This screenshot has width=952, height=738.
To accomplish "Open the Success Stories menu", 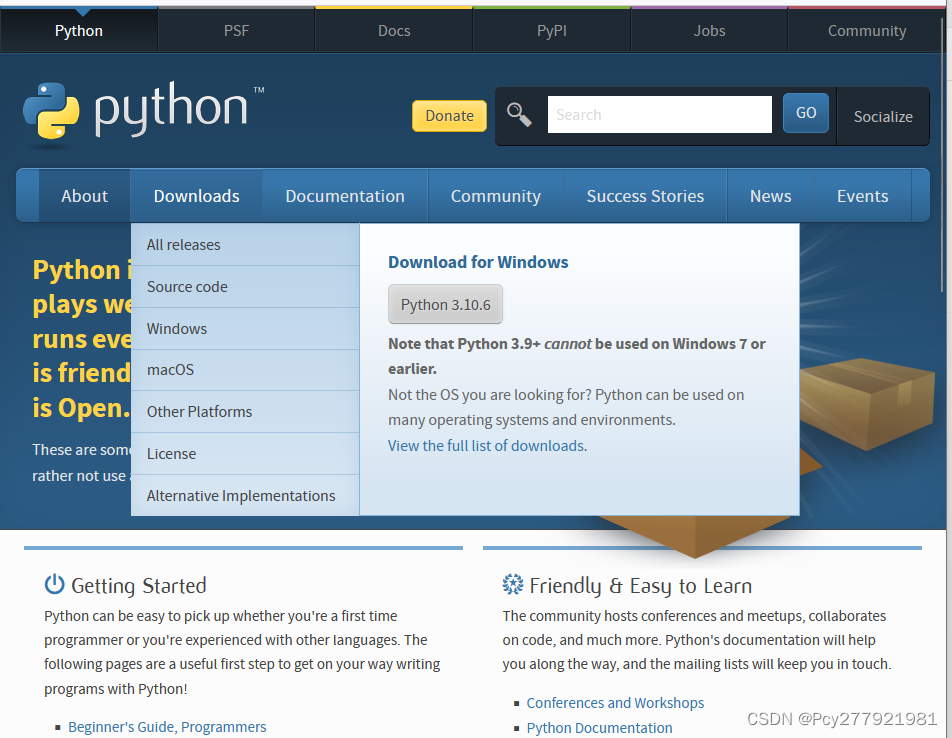I will click(645, 196).
